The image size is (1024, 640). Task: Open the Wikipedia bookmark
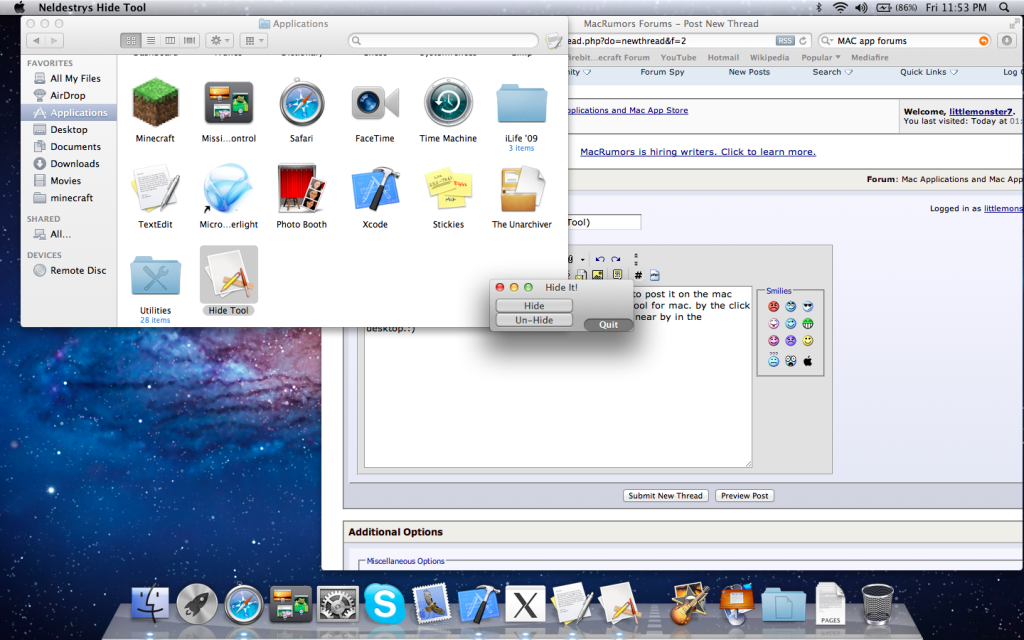pos(769,57)
